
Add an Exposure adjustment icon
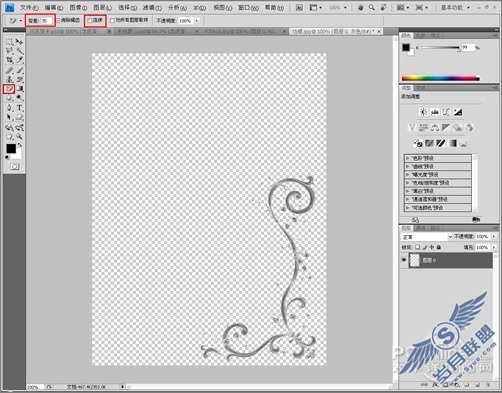click(458, 112)
